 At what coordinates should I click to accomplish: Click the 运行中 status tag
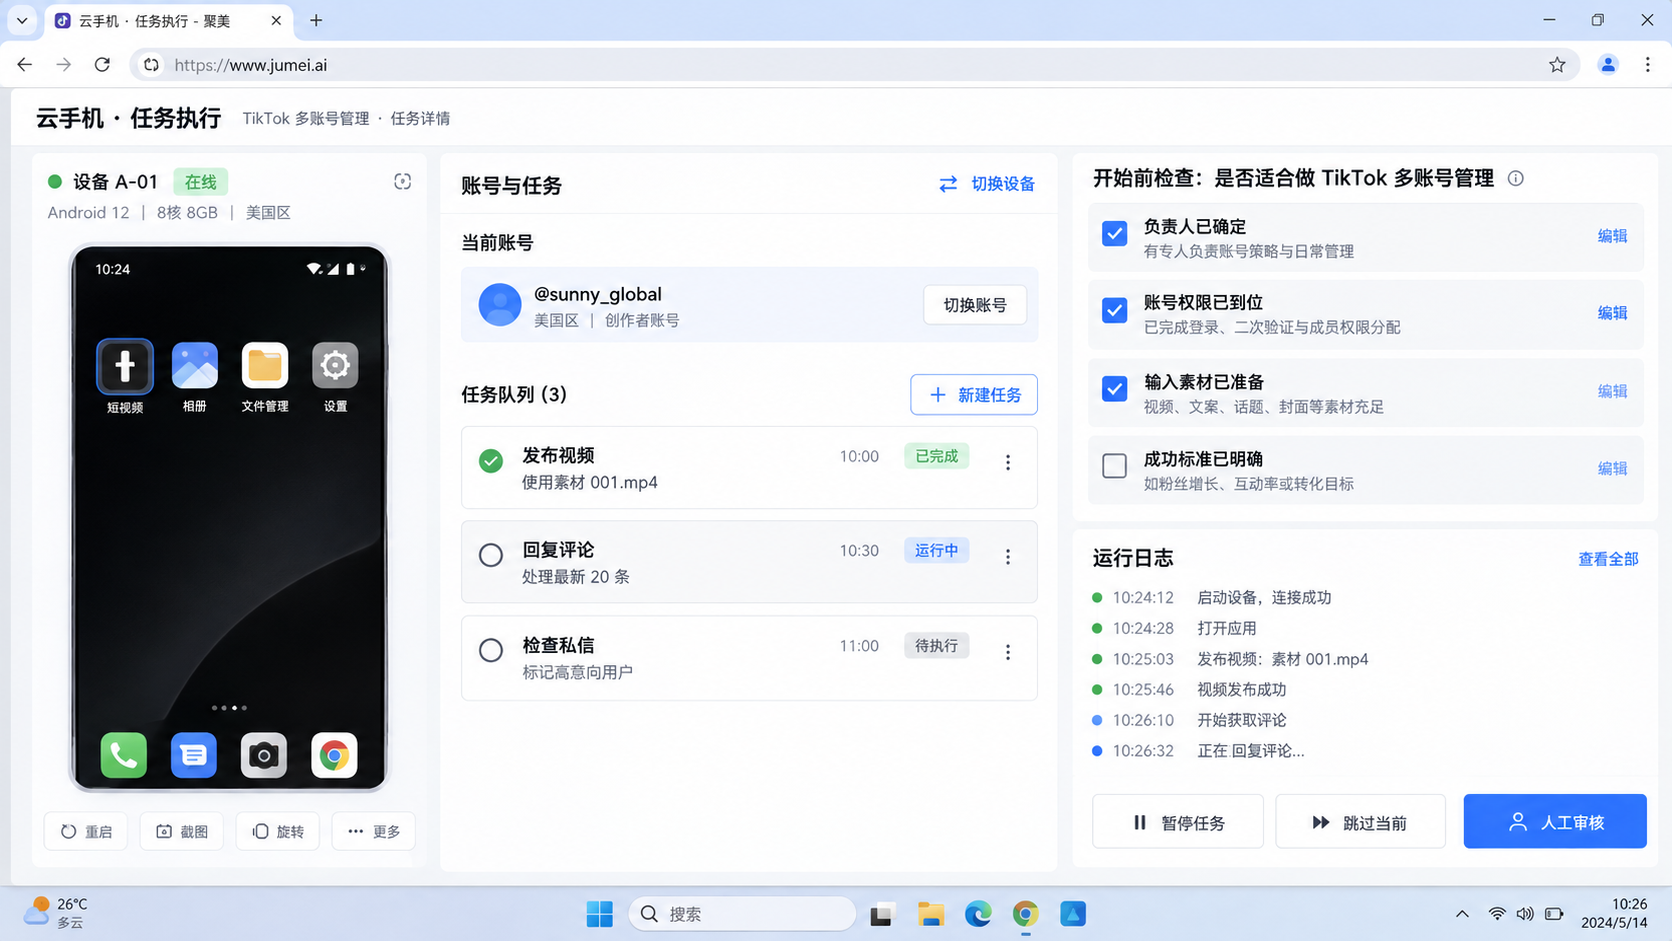[x=936, y=551]
